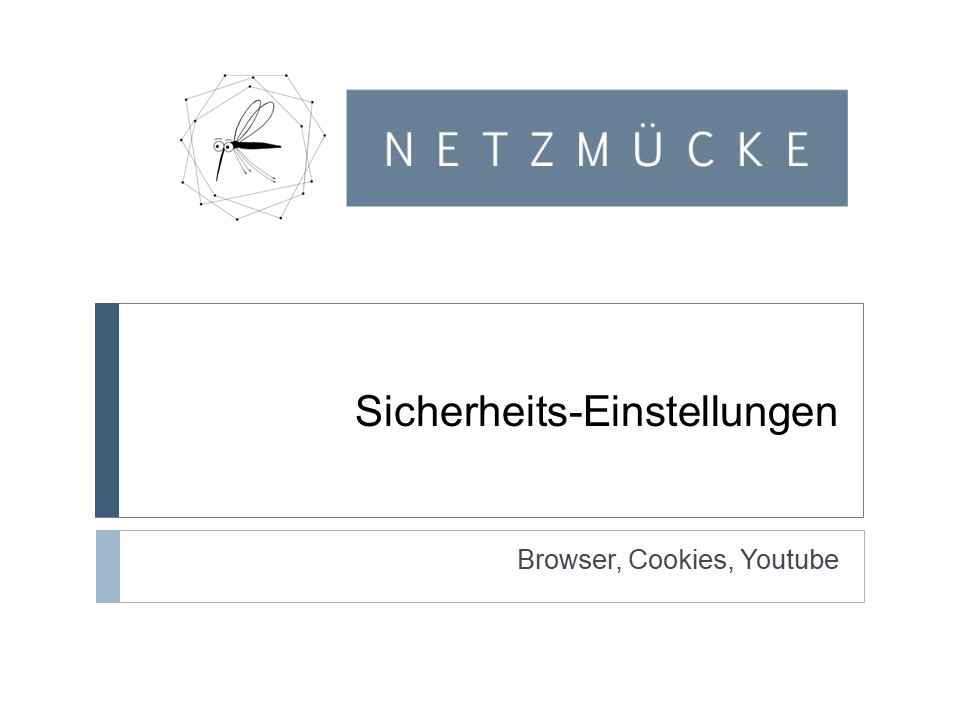The height and width of the screenshot is (720, 960).
Task: Click the mosquito's long proboscis
Action: (x=220, y=165)
